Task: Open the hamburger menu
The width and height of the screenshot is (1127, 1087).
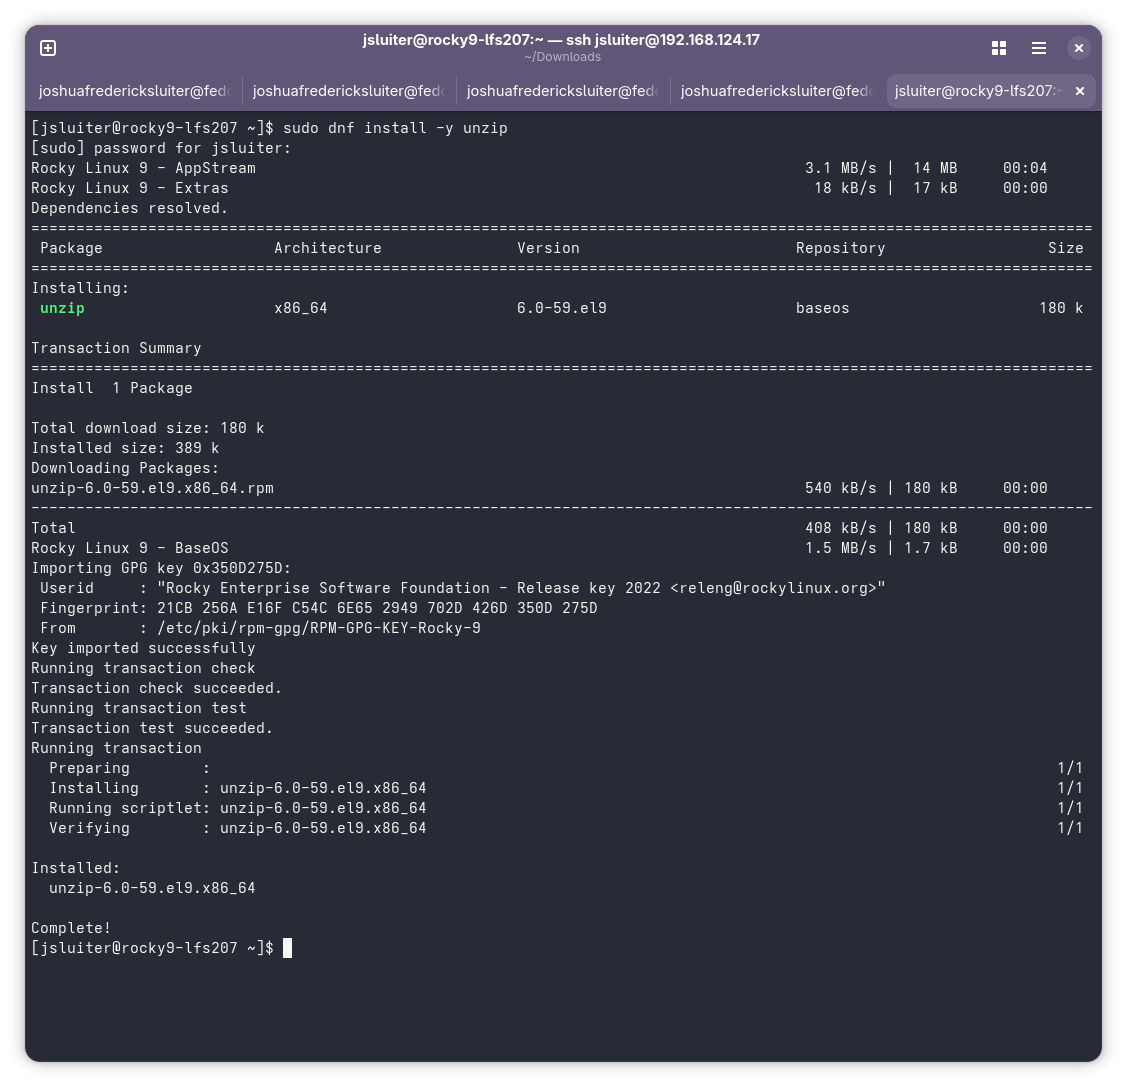Action: [1039, 47]
